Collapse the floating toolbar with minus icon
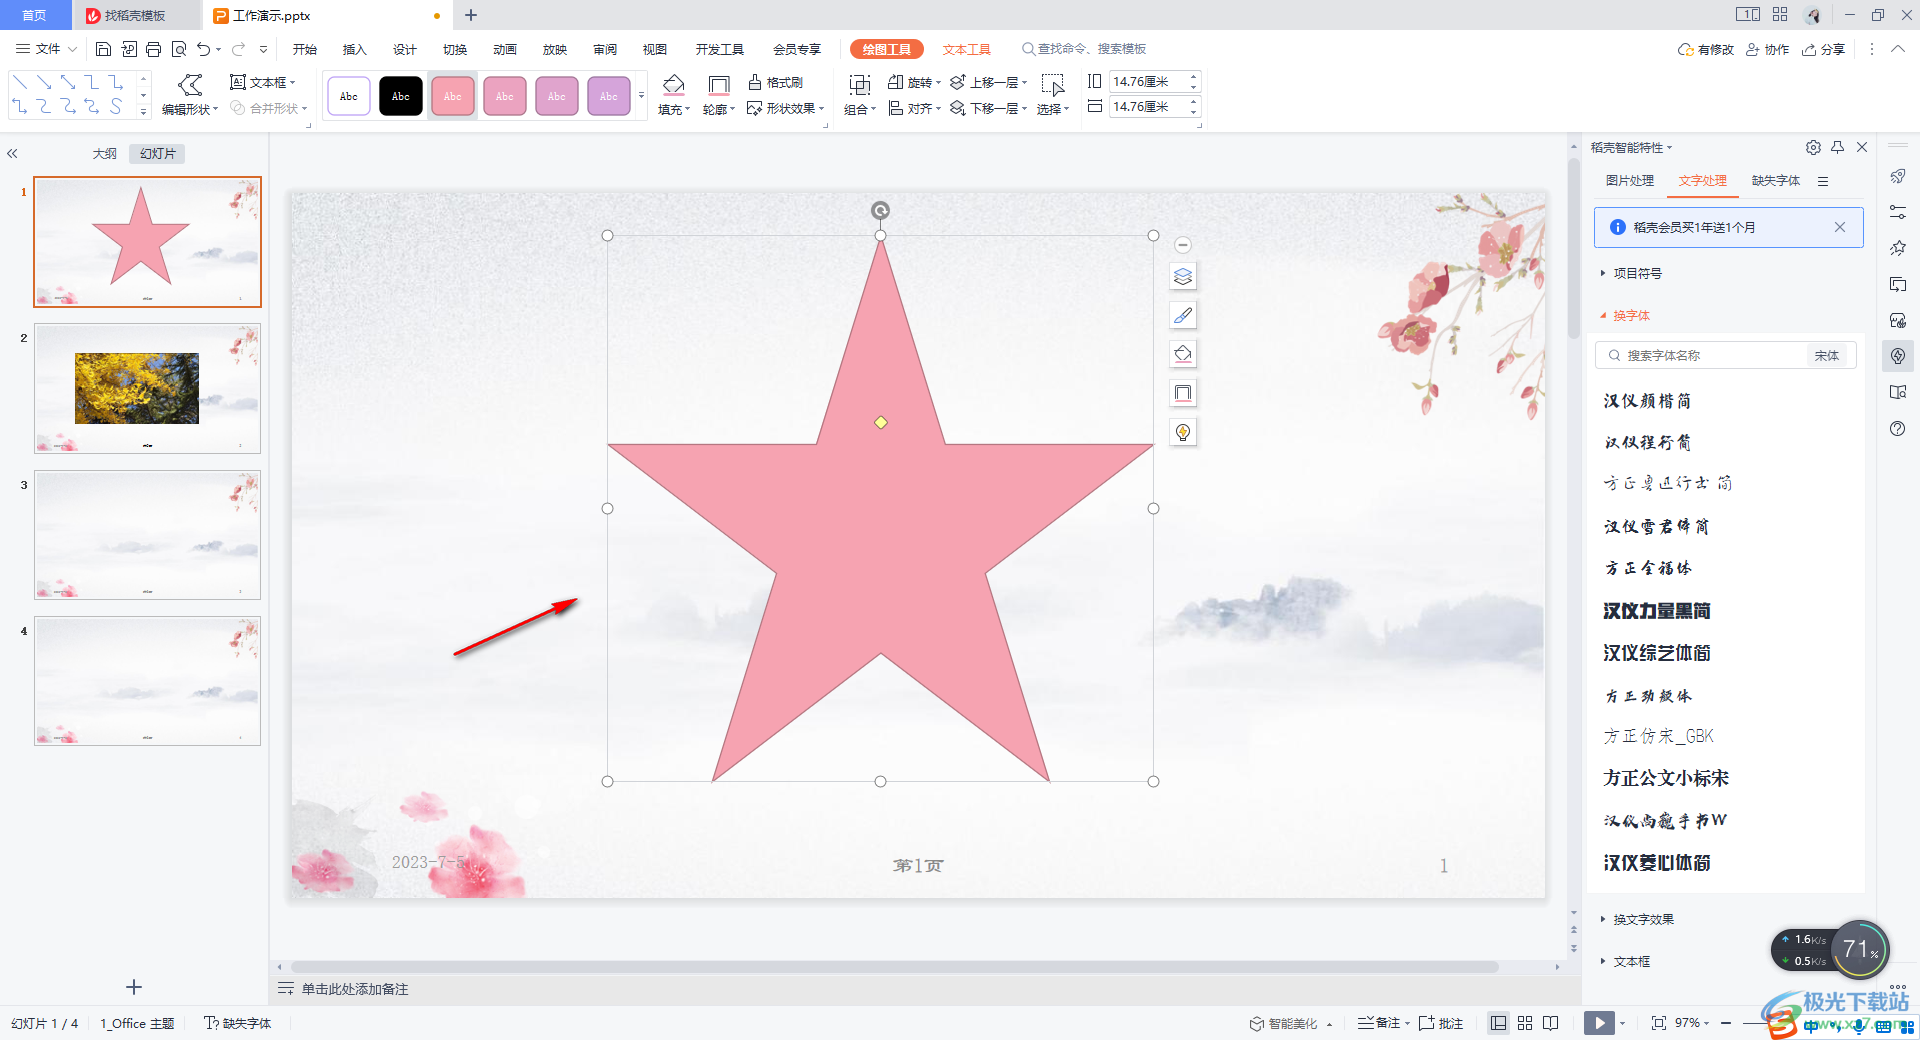1920x1040 pixels. click(1183, 245)
